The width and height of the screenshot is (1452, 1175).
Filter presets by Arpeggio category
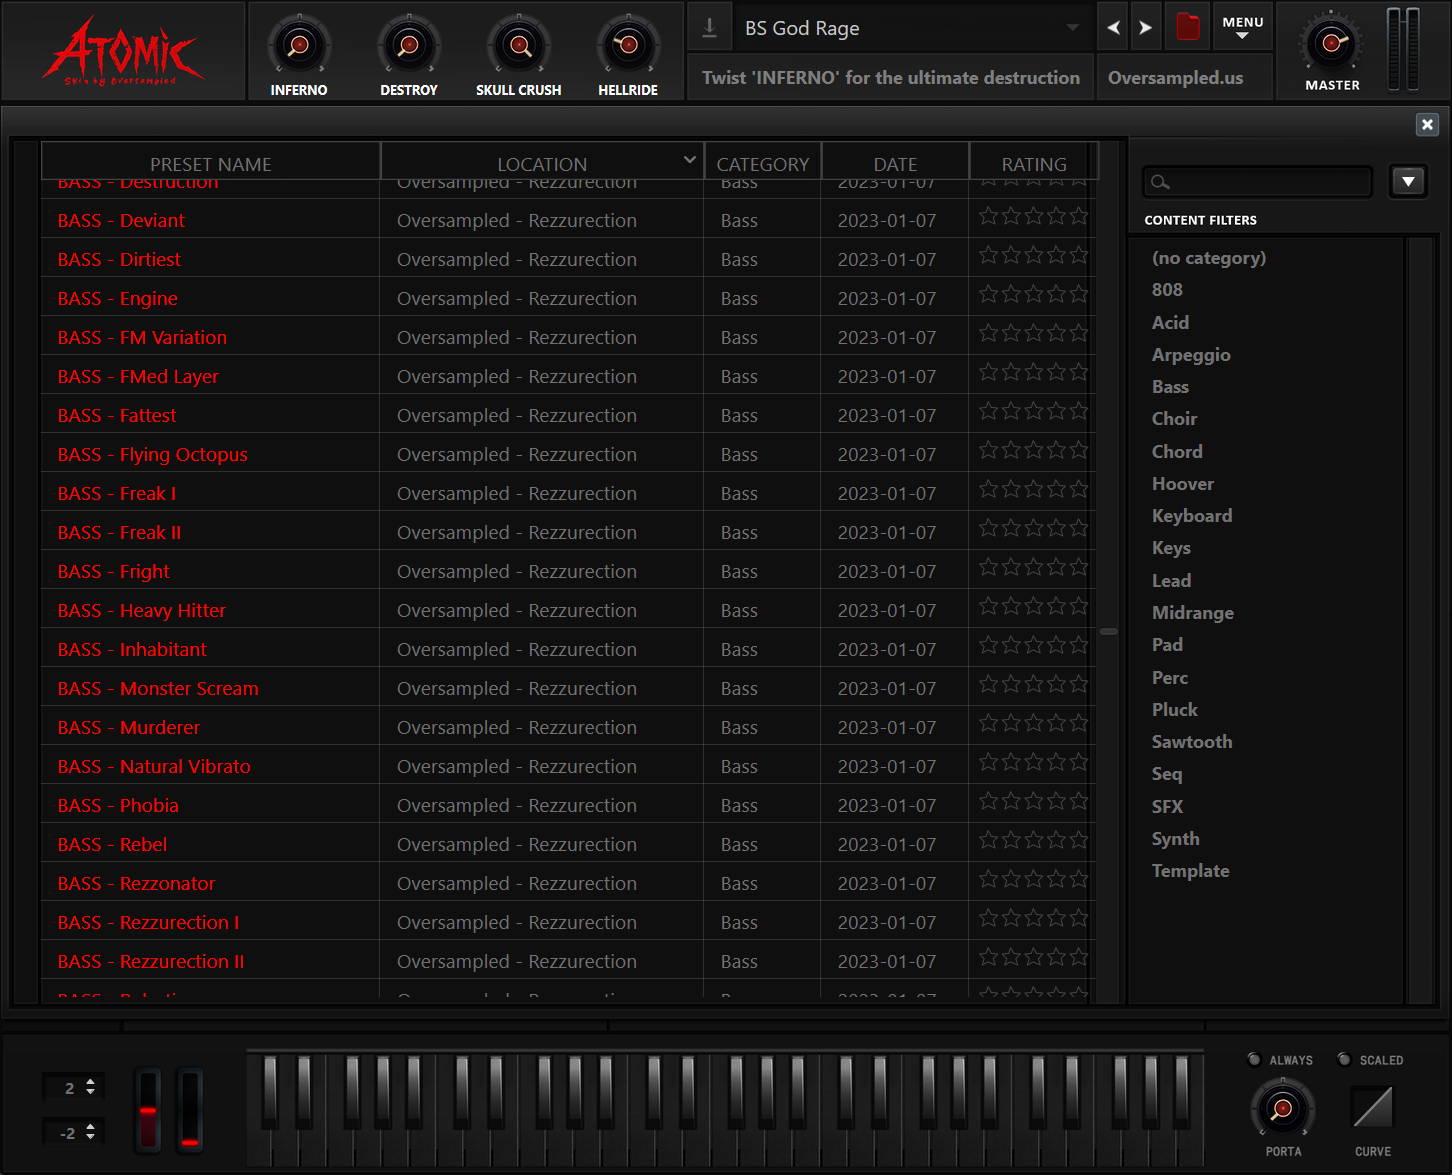point(1191,355)
